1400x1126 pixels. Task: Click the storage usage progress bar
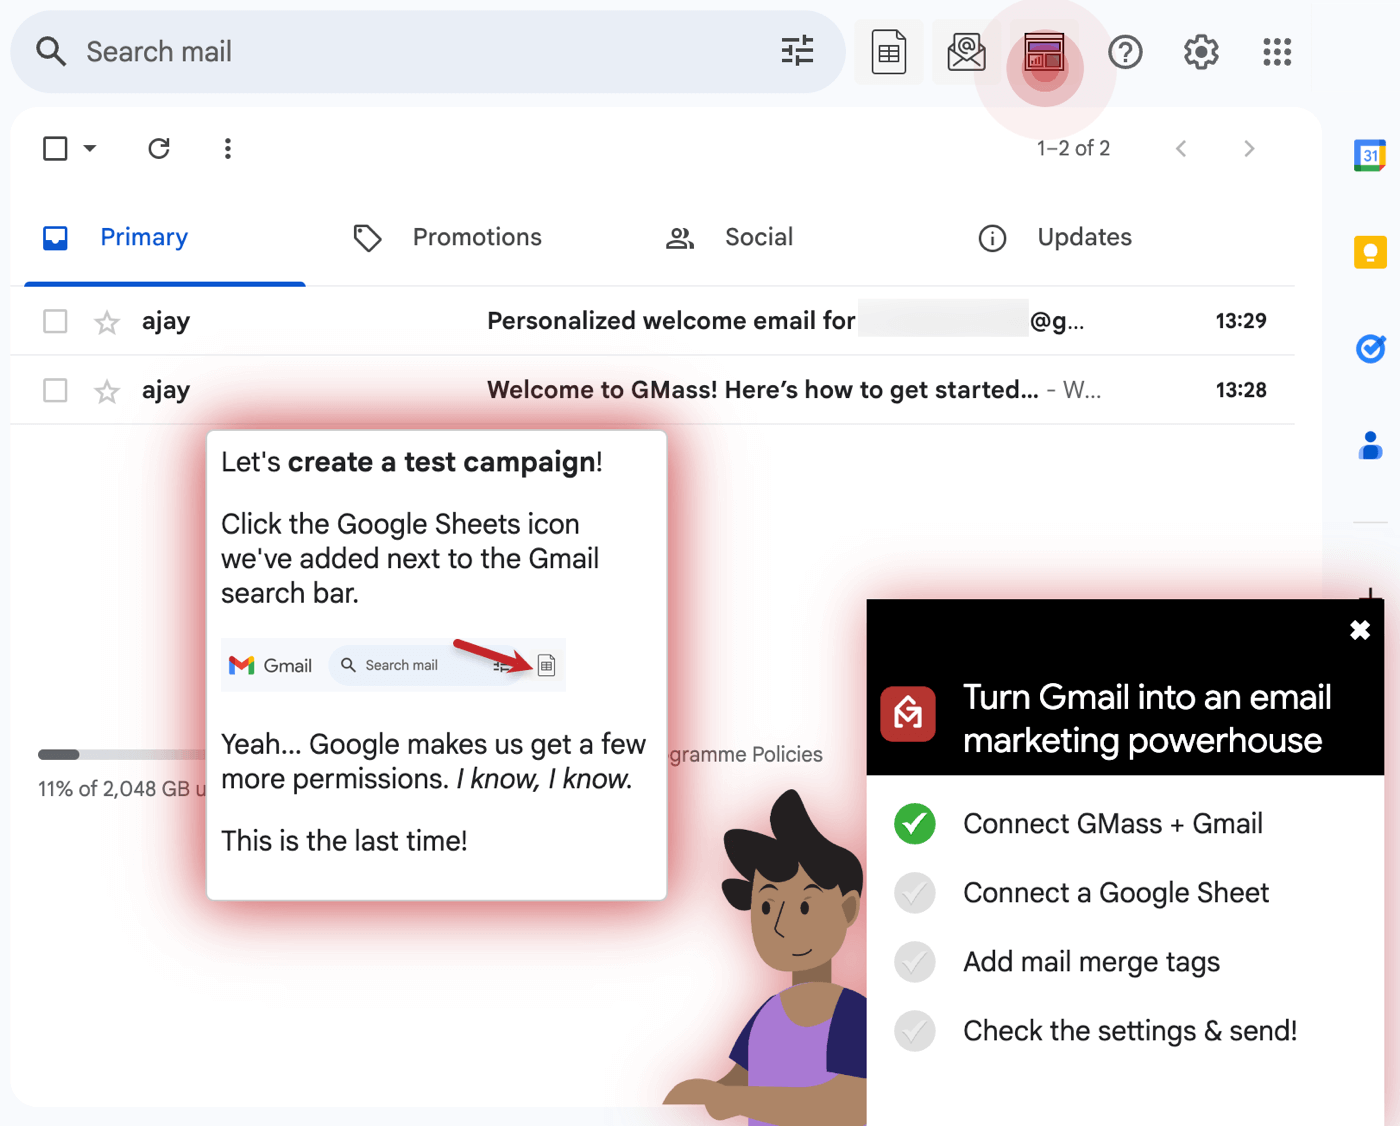(x=122, y=754)
